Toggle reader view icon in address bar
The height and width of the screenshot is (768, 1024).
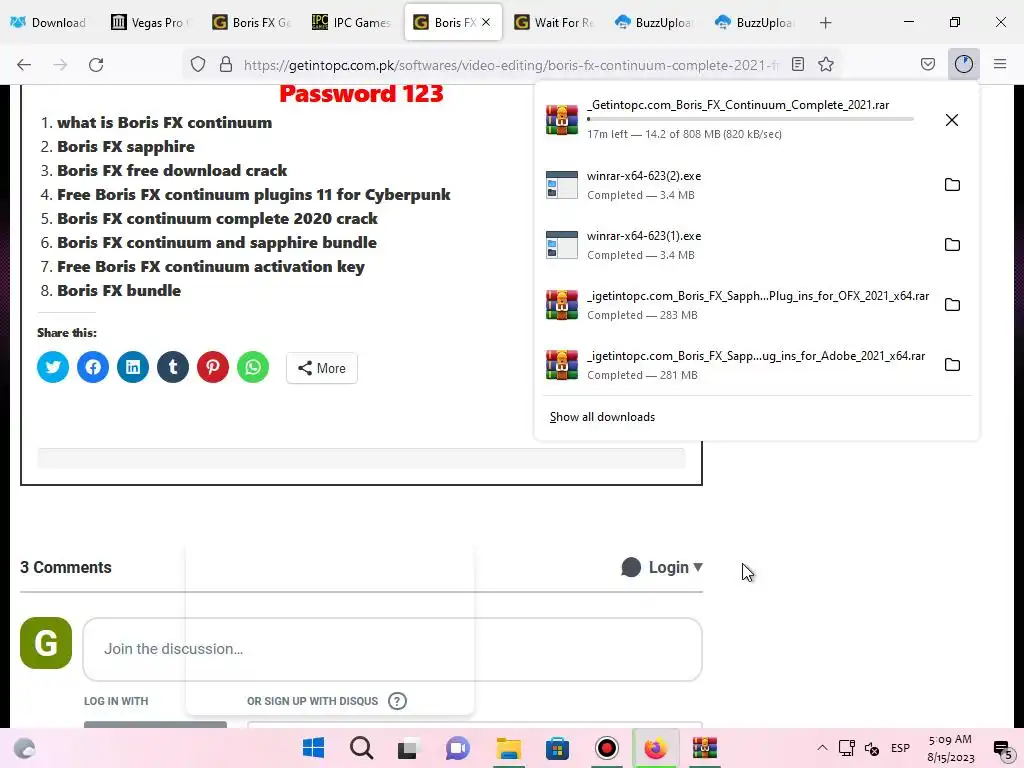point(798,64)
